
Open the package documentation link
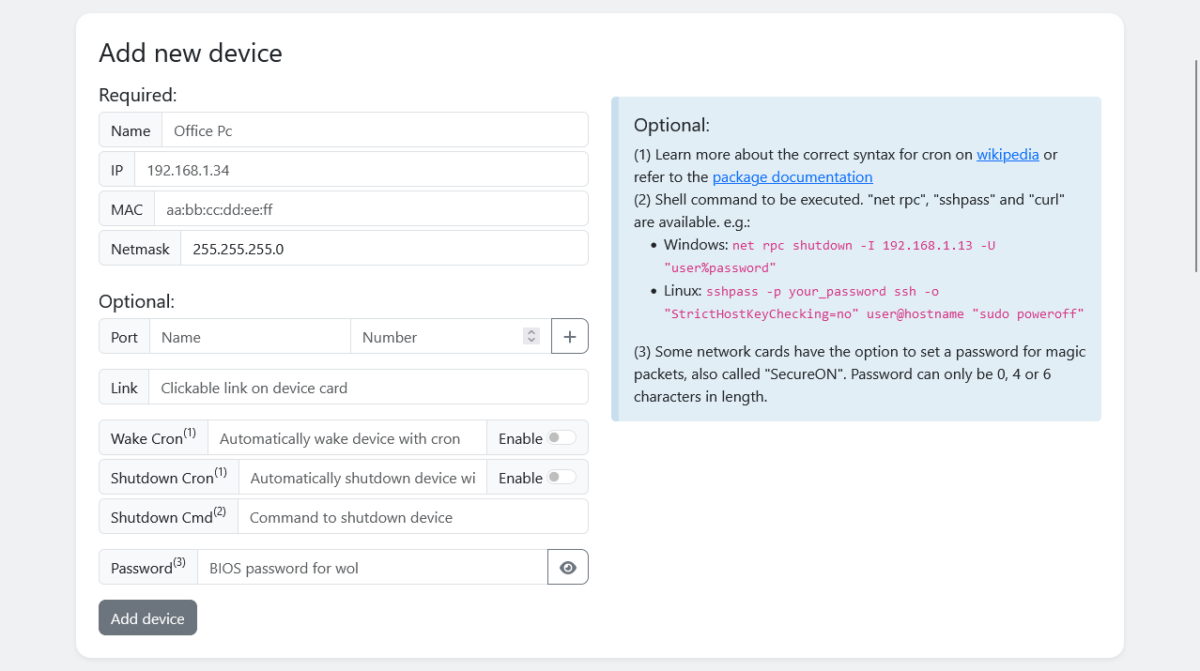pyautogui.click(x=792, y=177)
